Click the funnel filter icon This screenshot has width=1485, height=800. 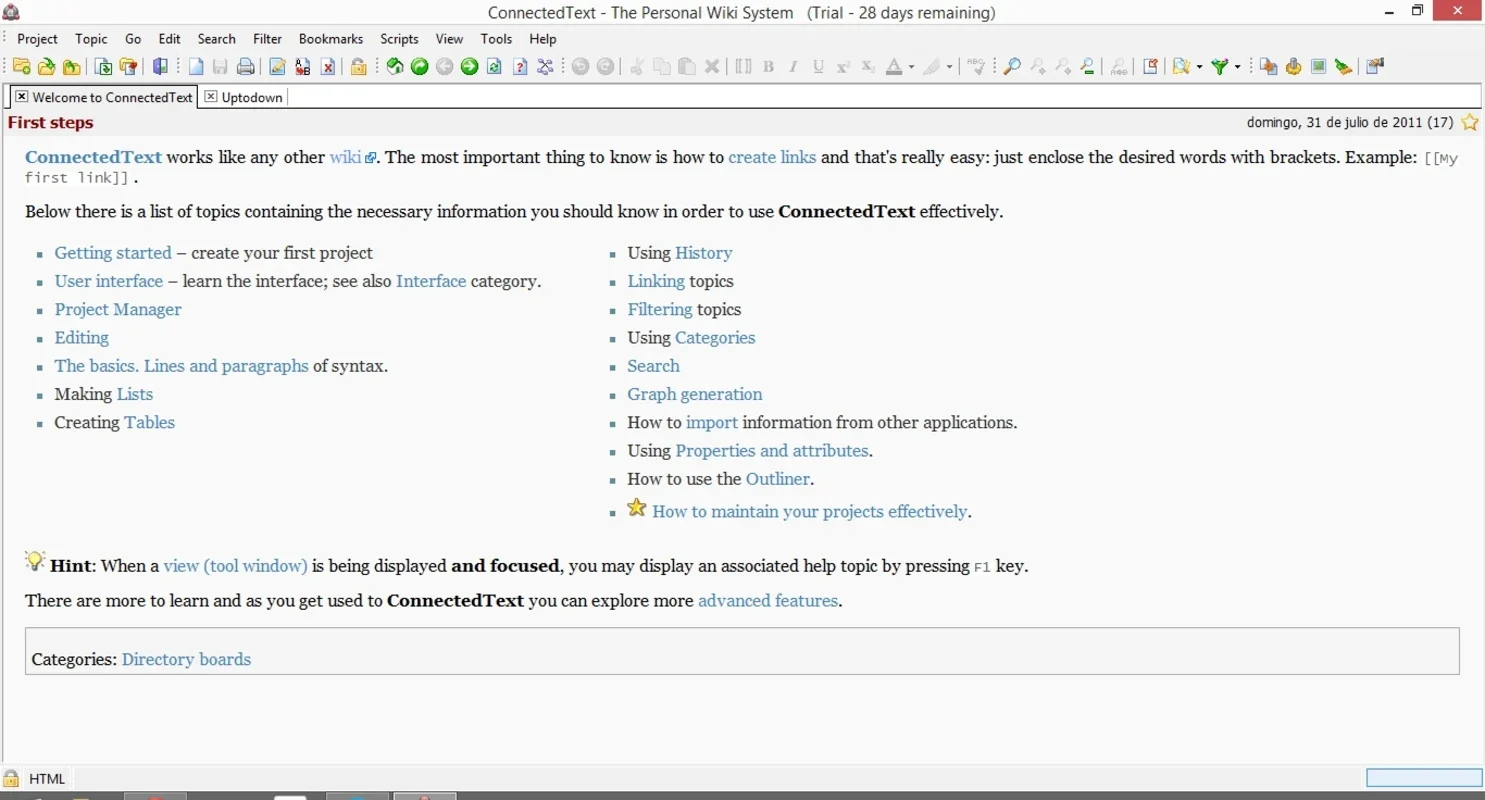click(1220, 67)
